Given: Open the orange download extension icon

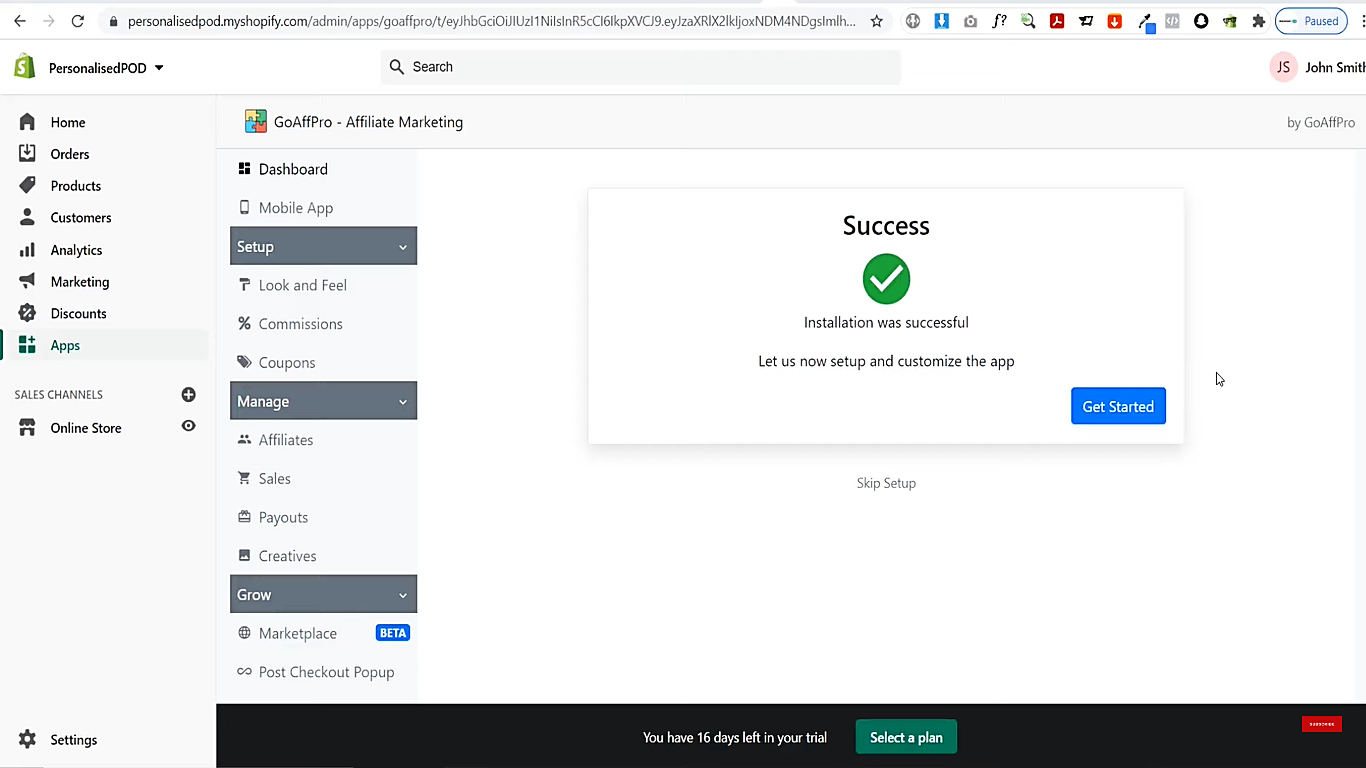Looking at the screenshot, I should (1115, 21).
